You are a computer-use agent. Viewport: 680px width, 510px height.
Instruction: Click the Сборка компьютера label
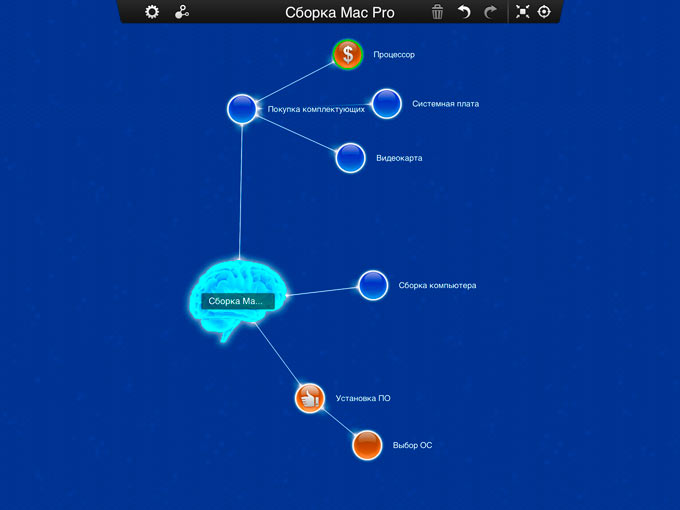pos(437,285)
